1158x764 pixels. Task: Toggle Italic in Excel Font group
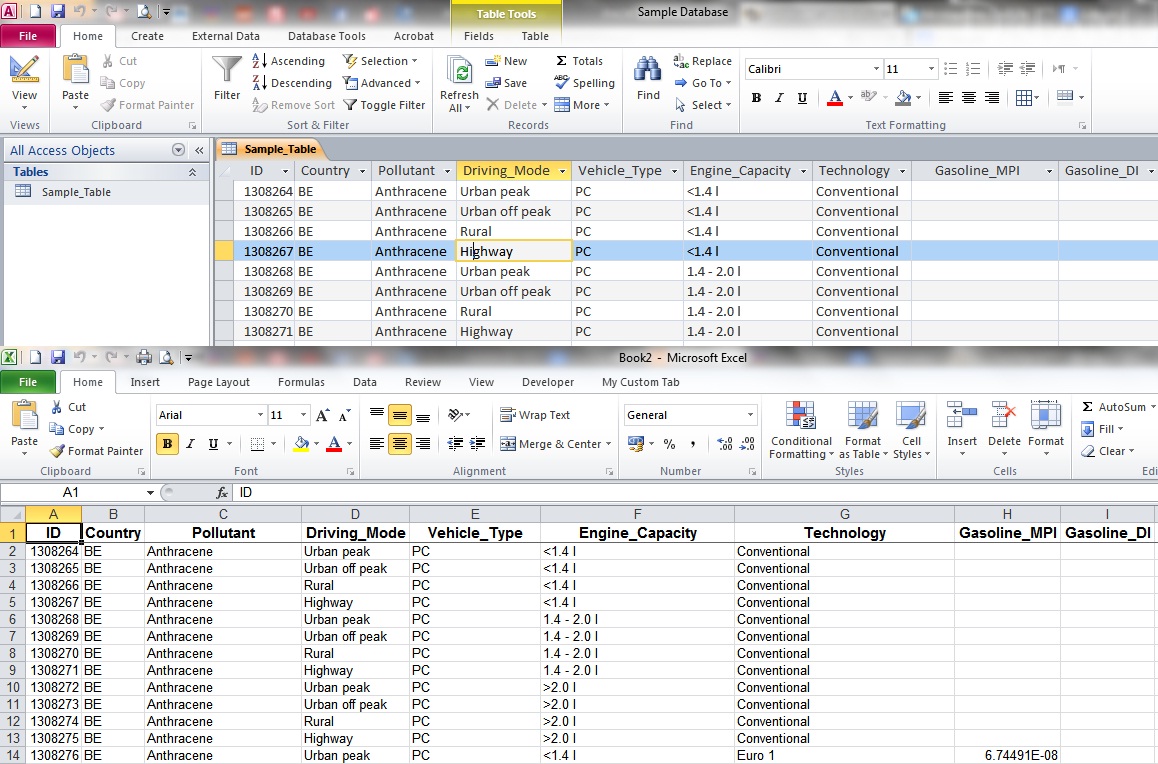click(191, 444)
